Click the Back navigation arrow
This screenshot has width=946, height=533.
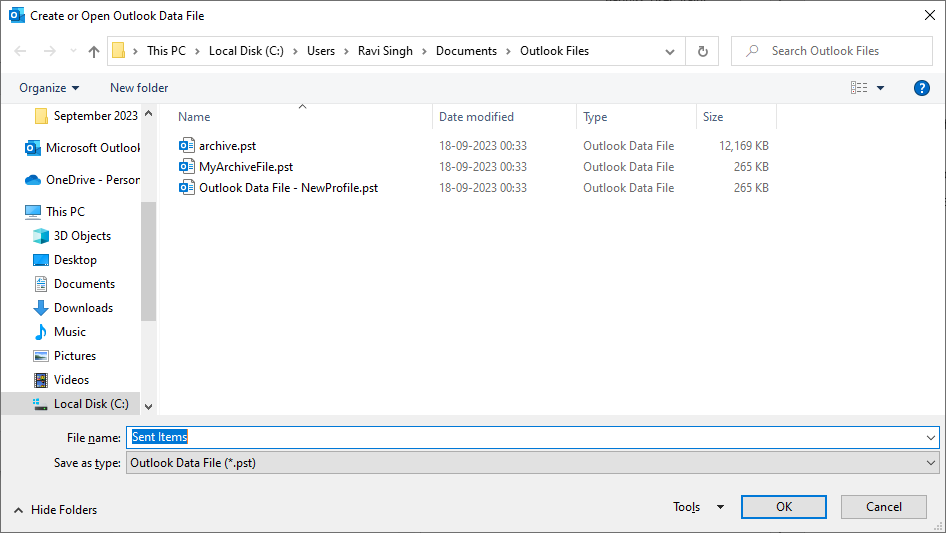20,51
